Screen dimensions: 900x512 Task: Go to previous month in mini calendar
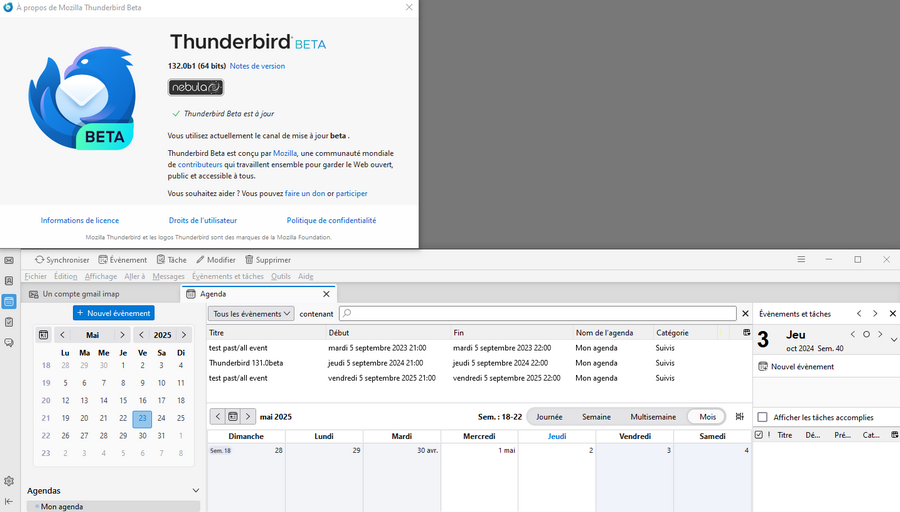(63, 335)
